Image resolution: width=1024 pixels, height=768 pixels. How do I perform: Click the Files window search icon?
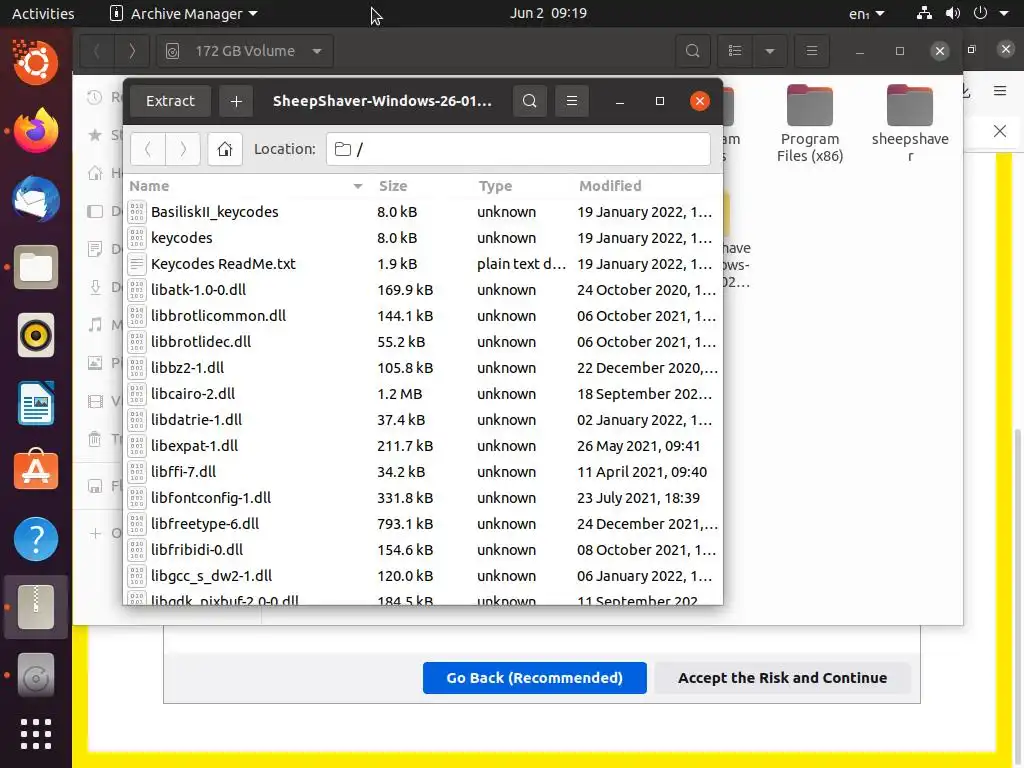[x=692, y=51]
